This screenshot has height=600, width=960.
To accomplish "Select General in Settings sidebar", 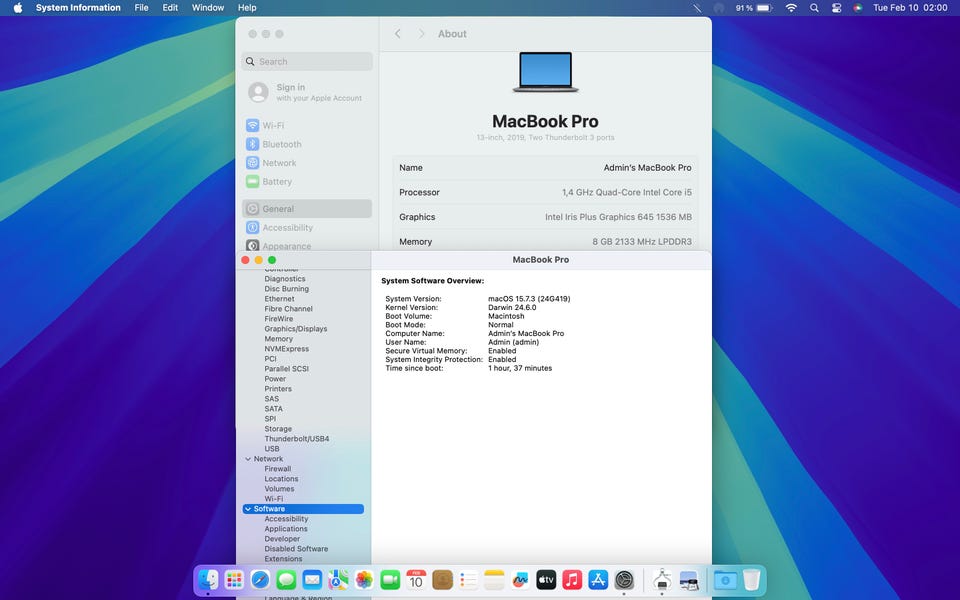I will [x=307, y=209].
